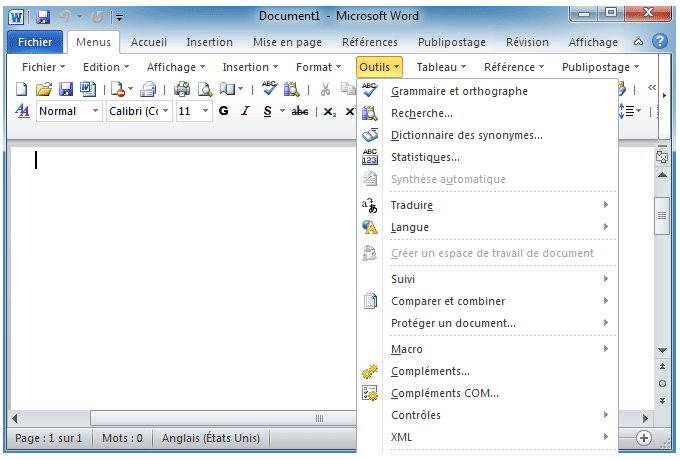The width and height of the screenshot is (680, 460).
Task: Toggle Italic formatting
Action: pos(245,111)
